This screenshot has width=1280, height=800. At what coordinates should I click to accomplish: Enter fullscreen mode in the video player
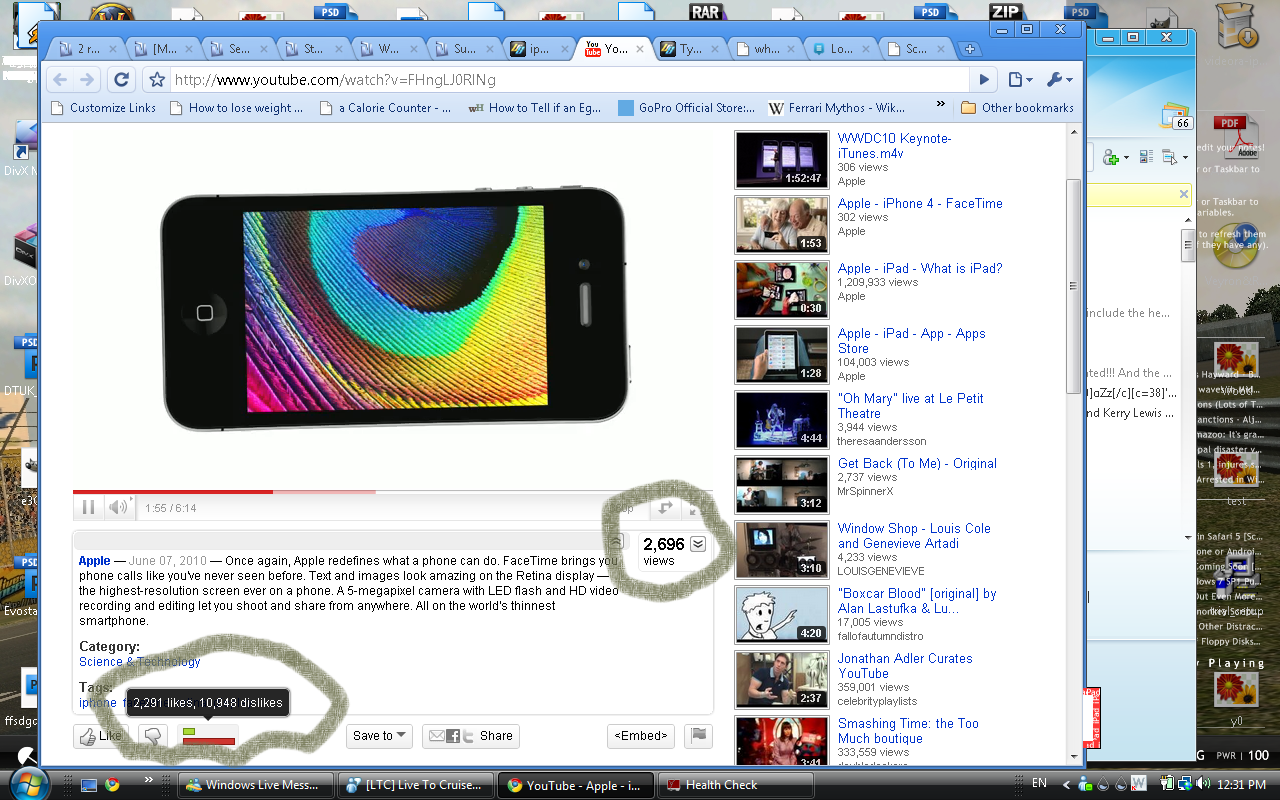click(695, 508)
